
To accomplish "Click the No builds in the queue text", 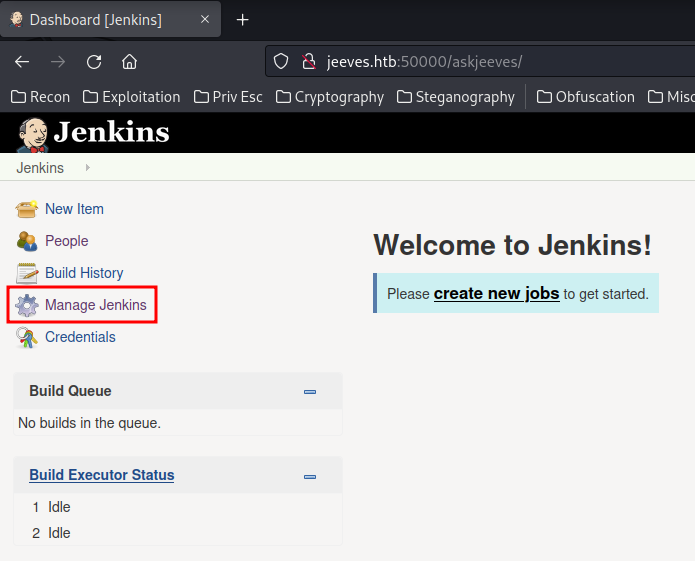I will tap(90, 423).
